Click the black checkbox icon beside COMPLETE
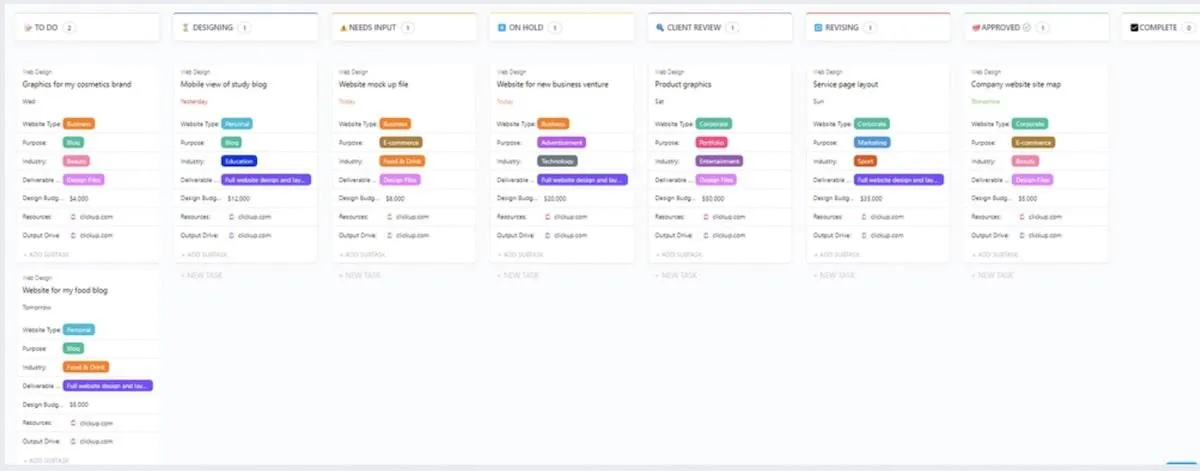1200x471 pixels. (1134, 28)
